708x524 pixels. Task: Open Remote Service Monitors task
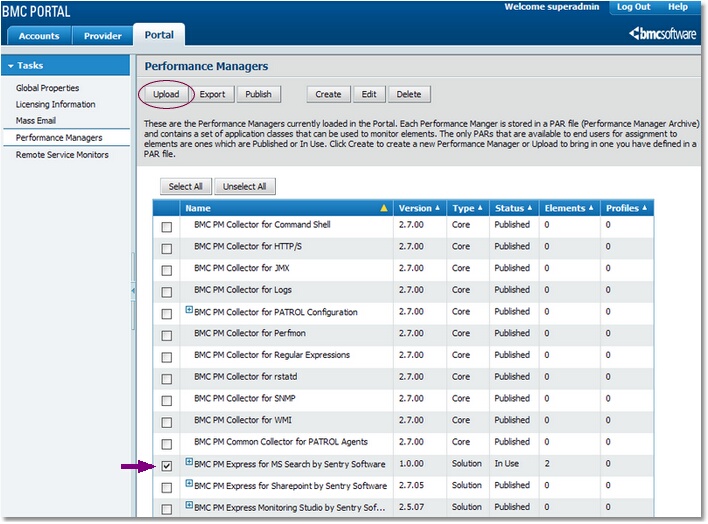62,154
